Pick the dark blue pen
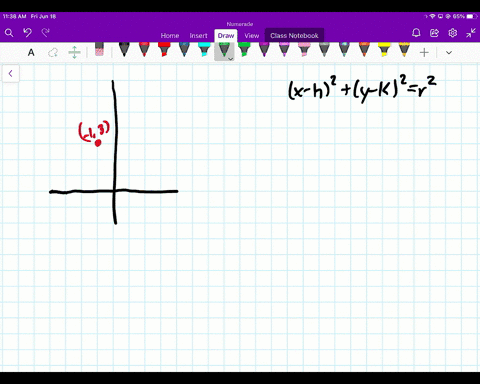This screenshot has width=480, height=384. pyautogui.click(x=184, y=49)
